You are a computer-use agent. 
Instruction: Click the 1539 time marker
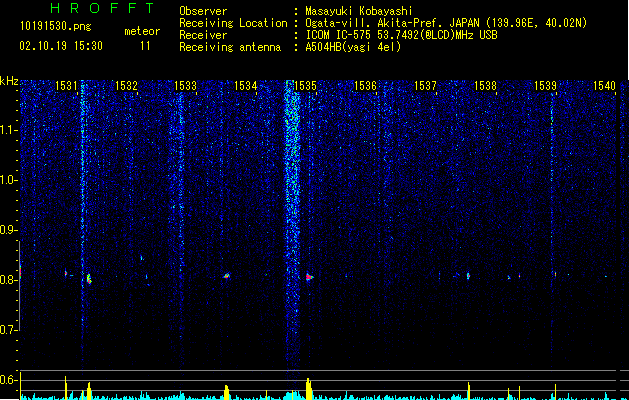pos(545,85)
